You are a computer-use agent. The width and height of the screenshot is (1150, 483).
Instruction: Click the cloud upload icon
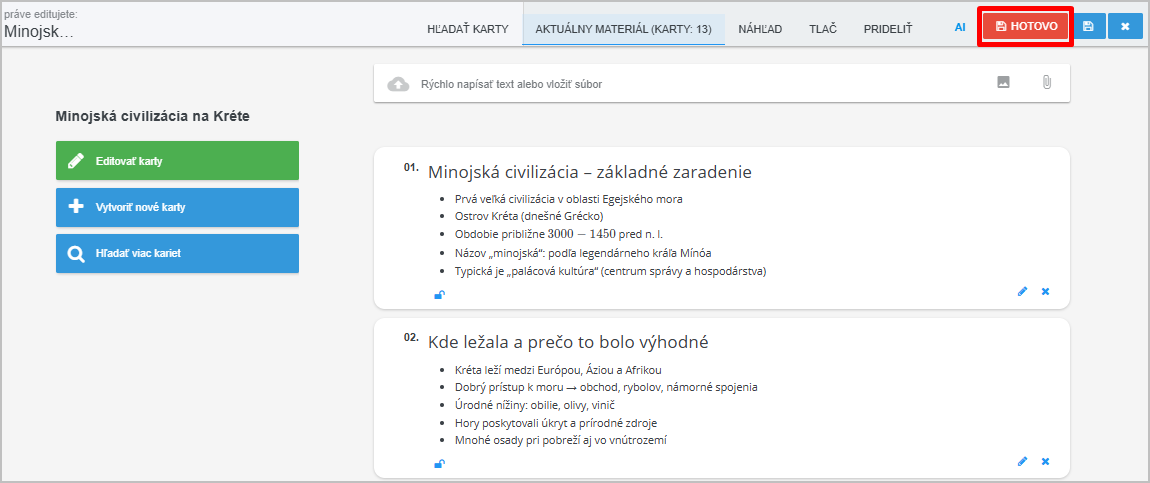(398, 84)
